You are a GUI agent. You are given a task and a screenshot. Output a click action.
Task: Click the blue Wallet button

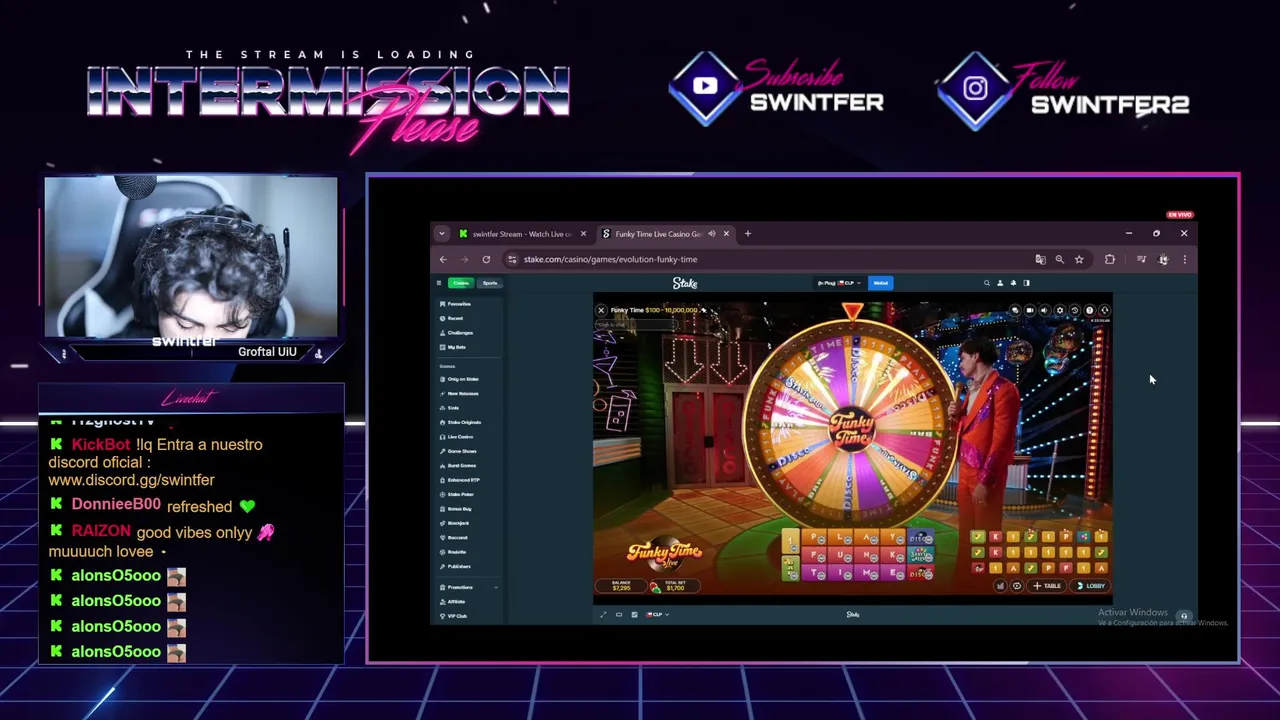pyautogui.click(x=881, y=283)
